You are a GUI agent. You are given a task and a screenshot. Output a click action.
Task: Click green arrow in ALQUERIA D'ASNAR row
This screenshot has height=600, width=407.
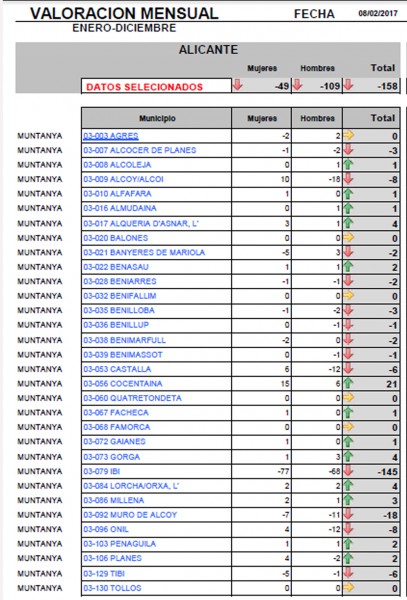tap(348, 222)
